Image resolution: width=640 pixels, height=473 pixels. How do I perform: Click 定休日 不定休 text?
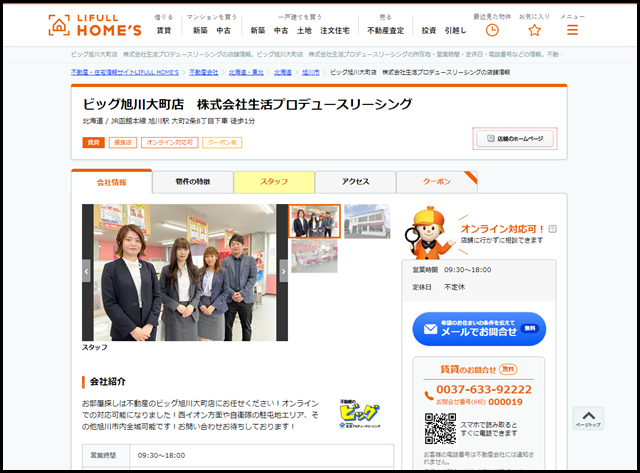click(x=438, y=287)
